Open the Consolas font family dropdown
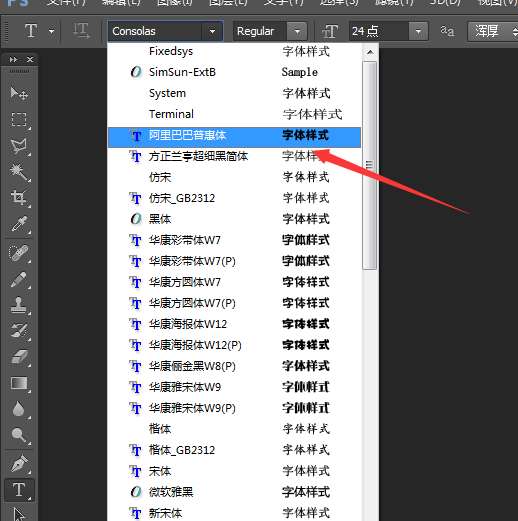This screenshot has height=521, width=518. coord(212,31)
